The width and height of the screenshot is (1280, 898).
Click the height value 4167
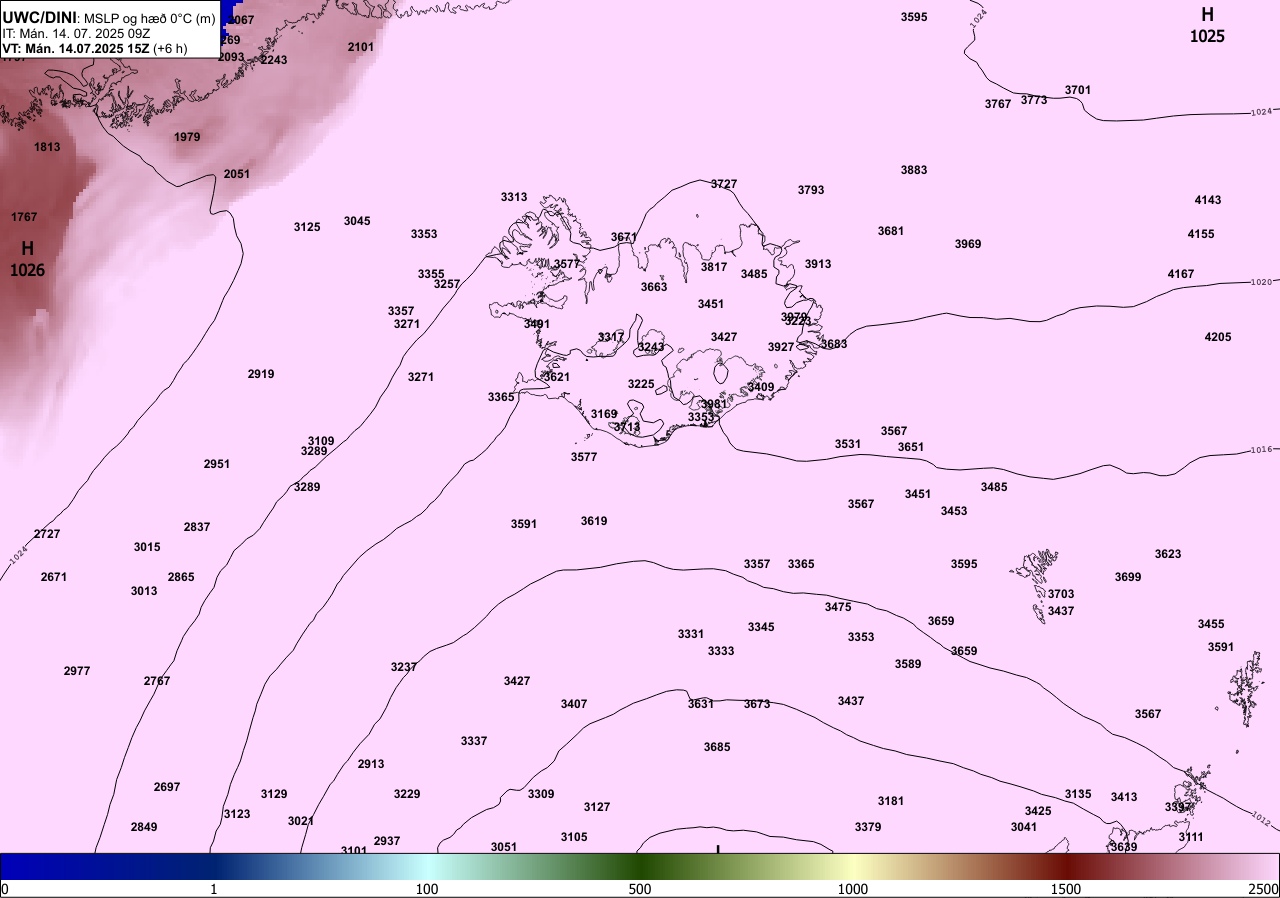[1181, 274]
